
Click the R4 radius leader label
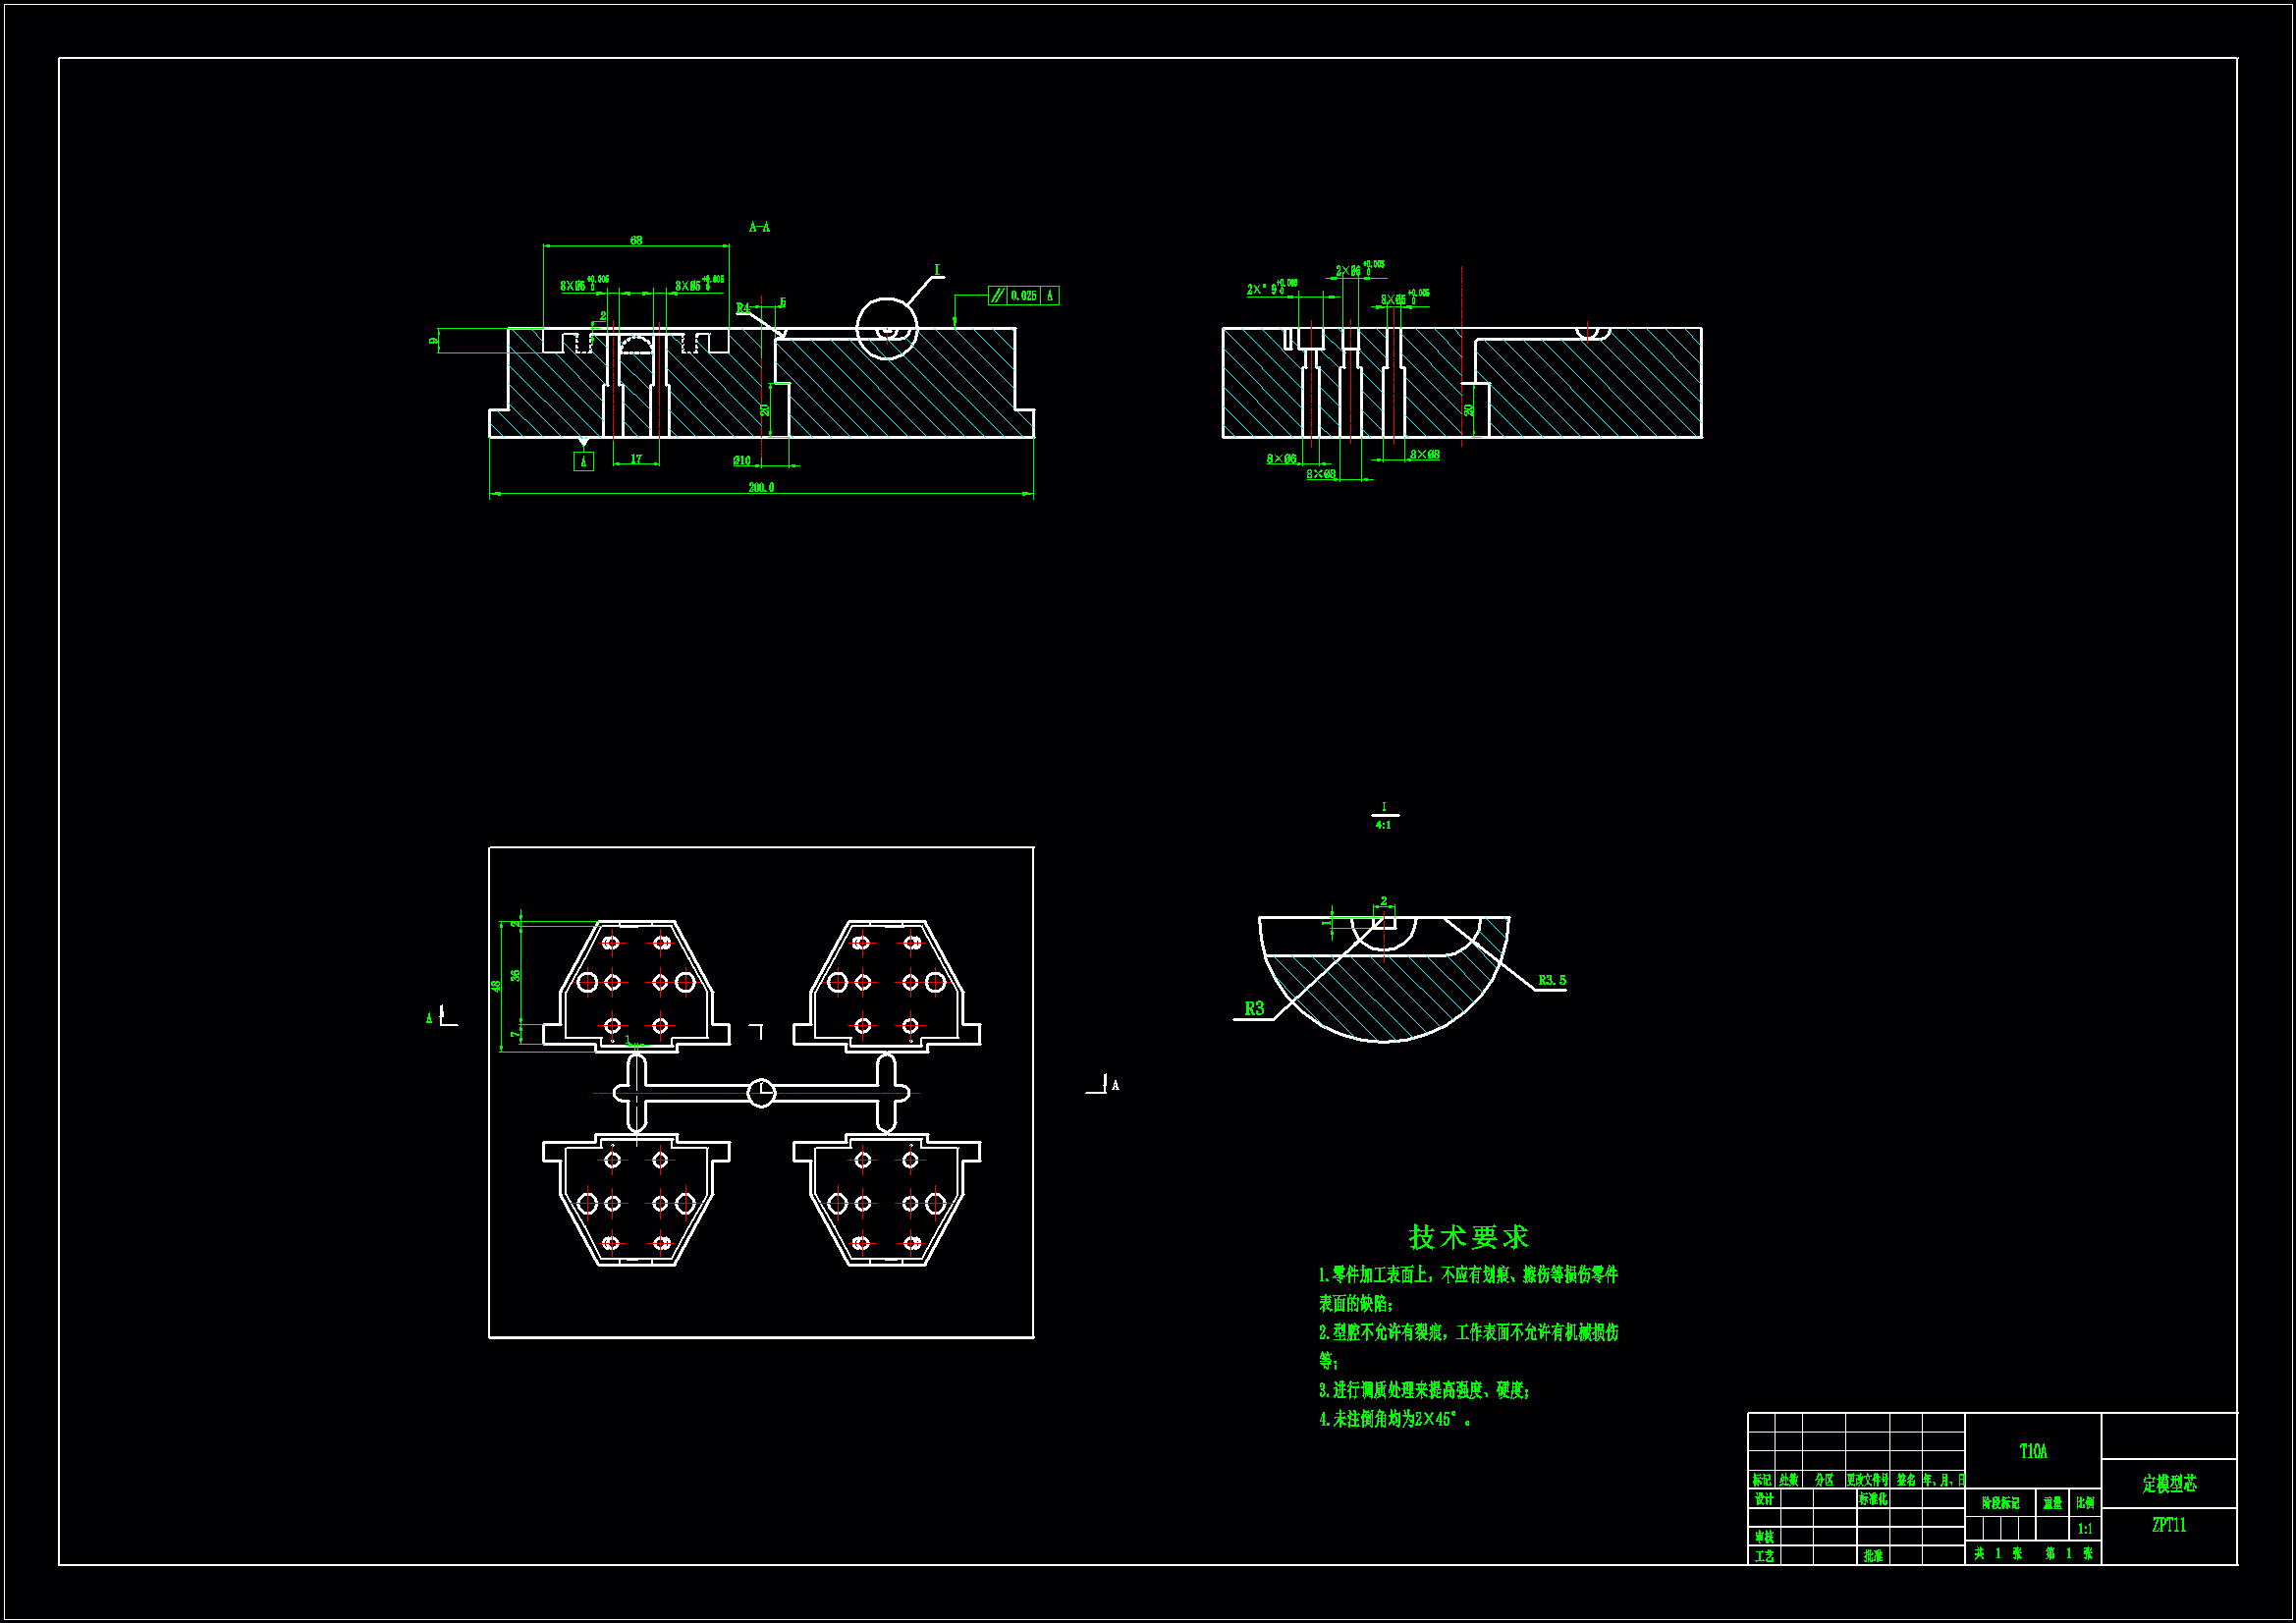(x=743, y=308)
